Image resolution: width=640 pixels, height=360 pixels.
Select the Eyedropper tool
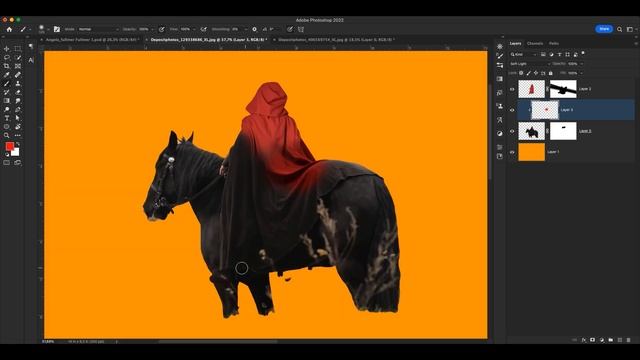(7, 75)
